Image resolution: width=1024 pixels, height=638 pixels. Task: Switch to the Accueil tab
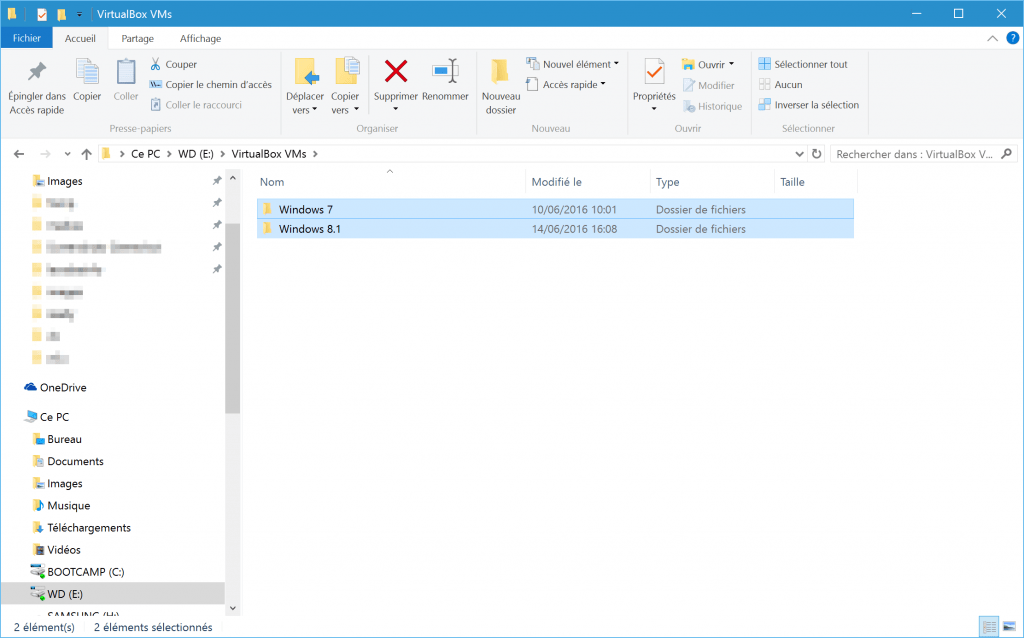(80, 39)
